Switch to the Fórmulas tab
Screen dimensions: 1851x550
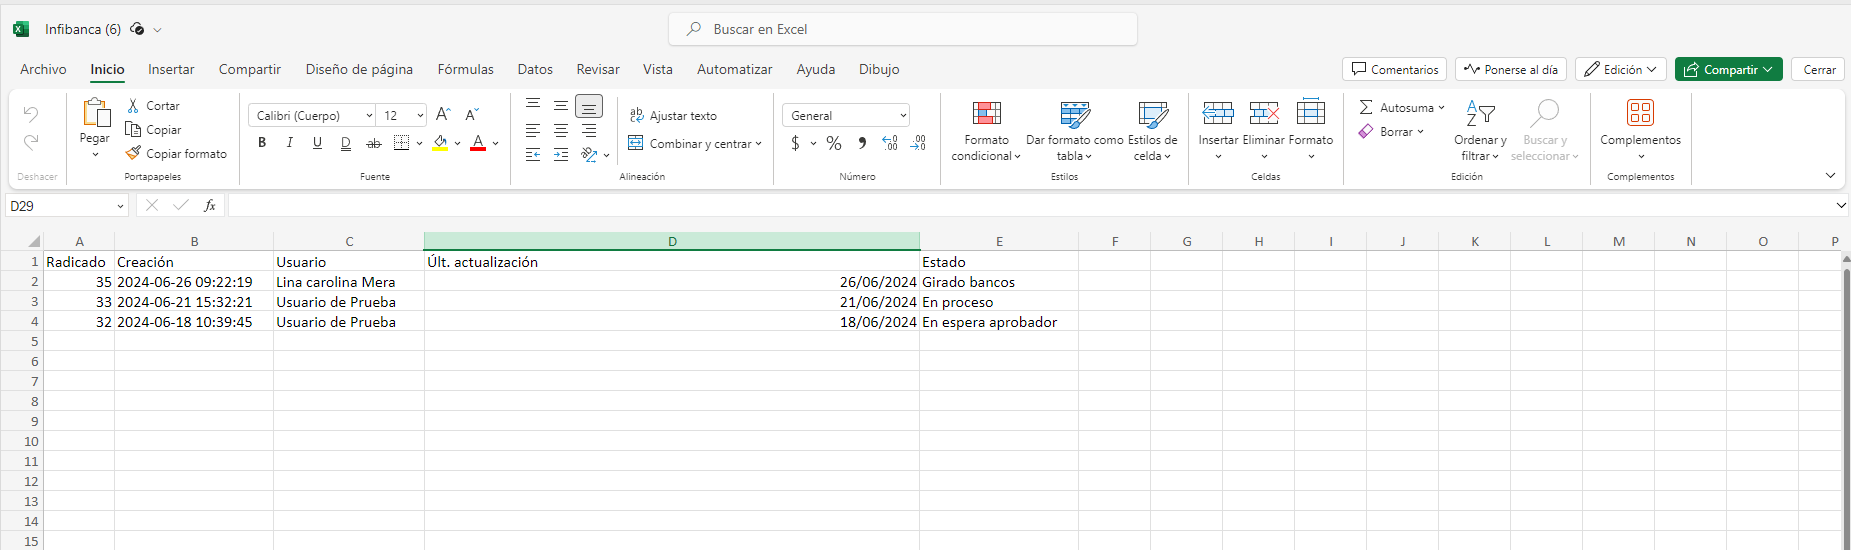tap(465, 69)
